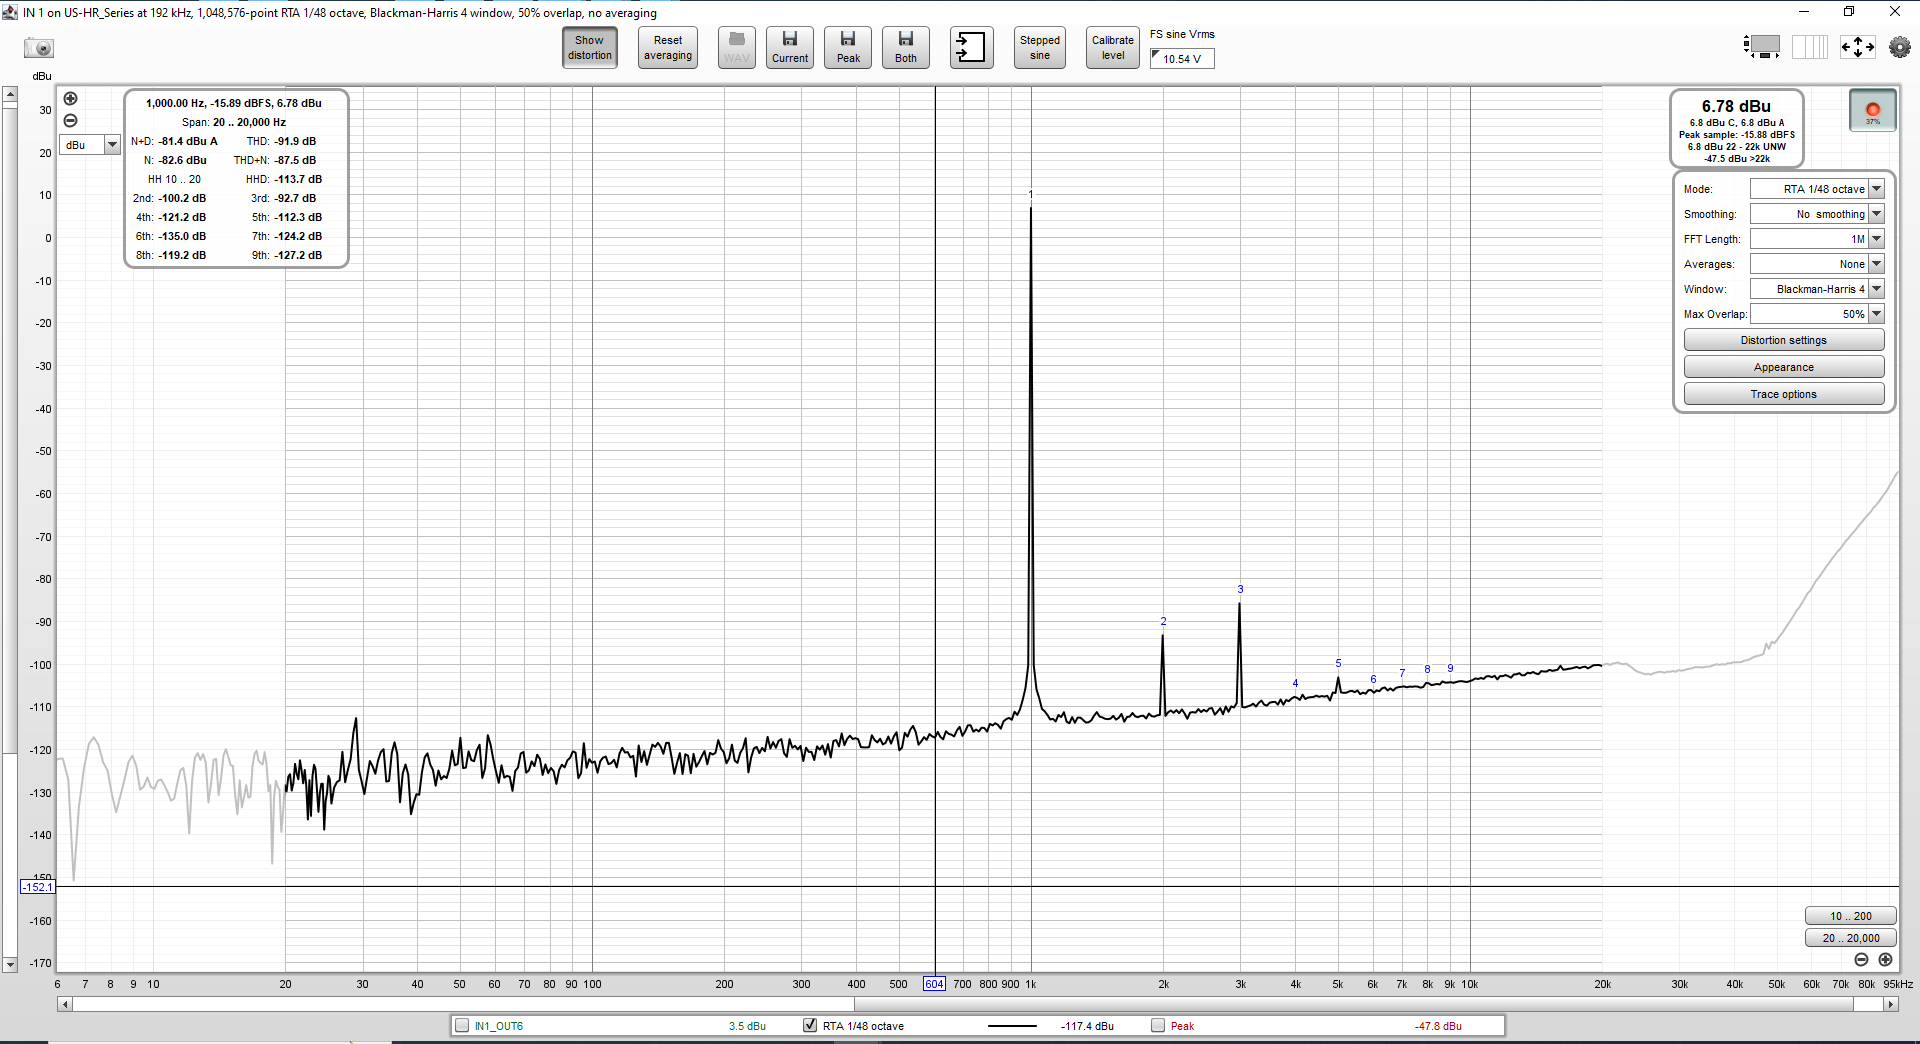Click the frequency bars display icon
Screen dimensions: 1920x1044
1810,47
